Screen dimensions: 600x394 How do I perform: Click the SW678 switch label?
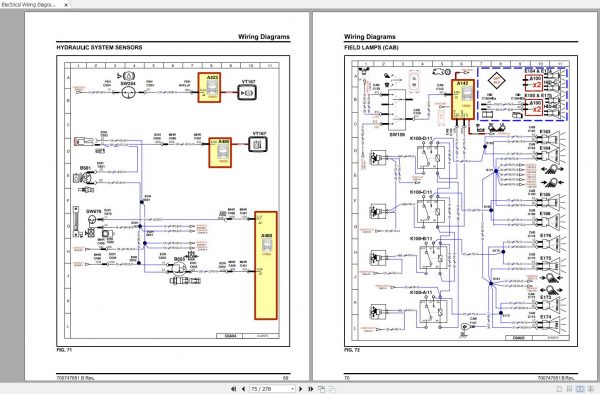tap(93, 211)
